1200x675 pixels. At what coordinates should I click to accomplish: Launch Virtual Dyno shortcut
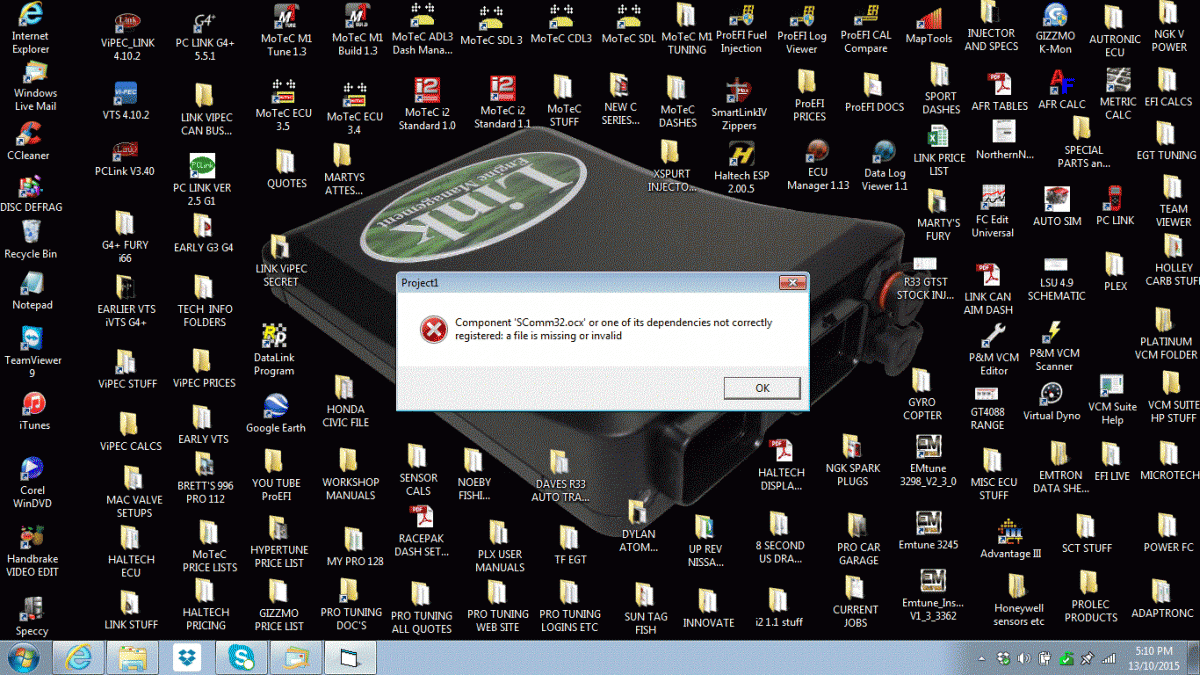pos(1051,397)
